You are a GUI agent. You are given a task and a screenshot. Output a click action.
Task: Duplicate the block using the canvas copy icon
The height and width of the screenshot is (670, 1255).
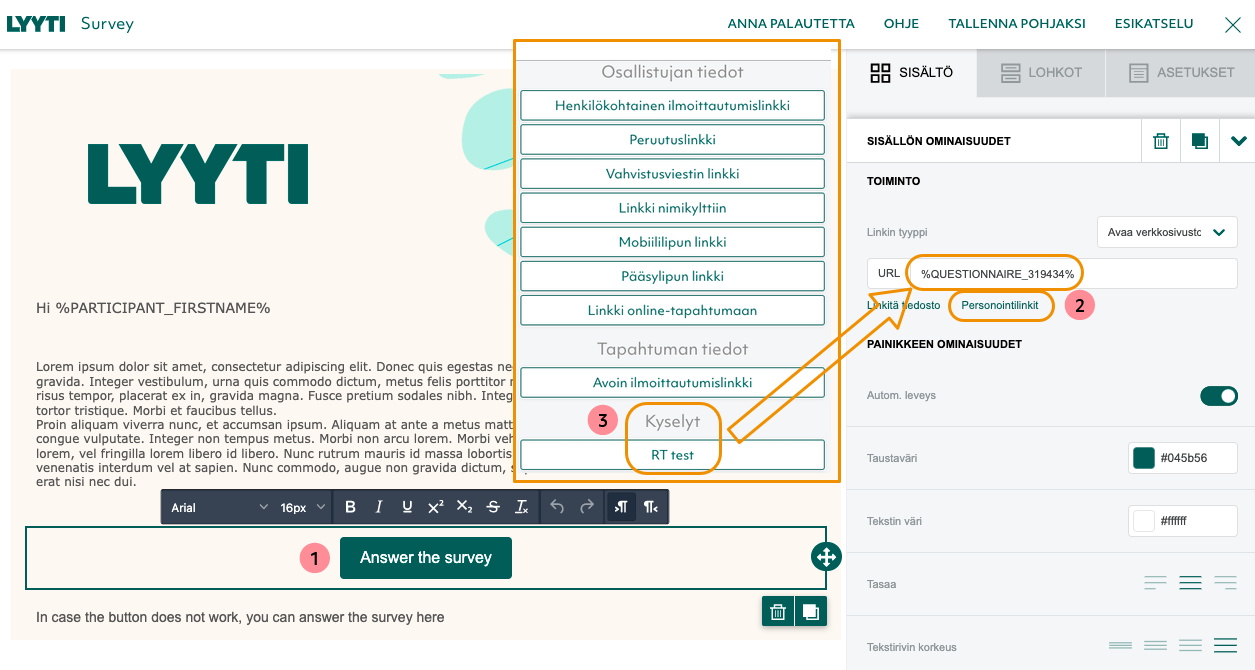(811, 611)
